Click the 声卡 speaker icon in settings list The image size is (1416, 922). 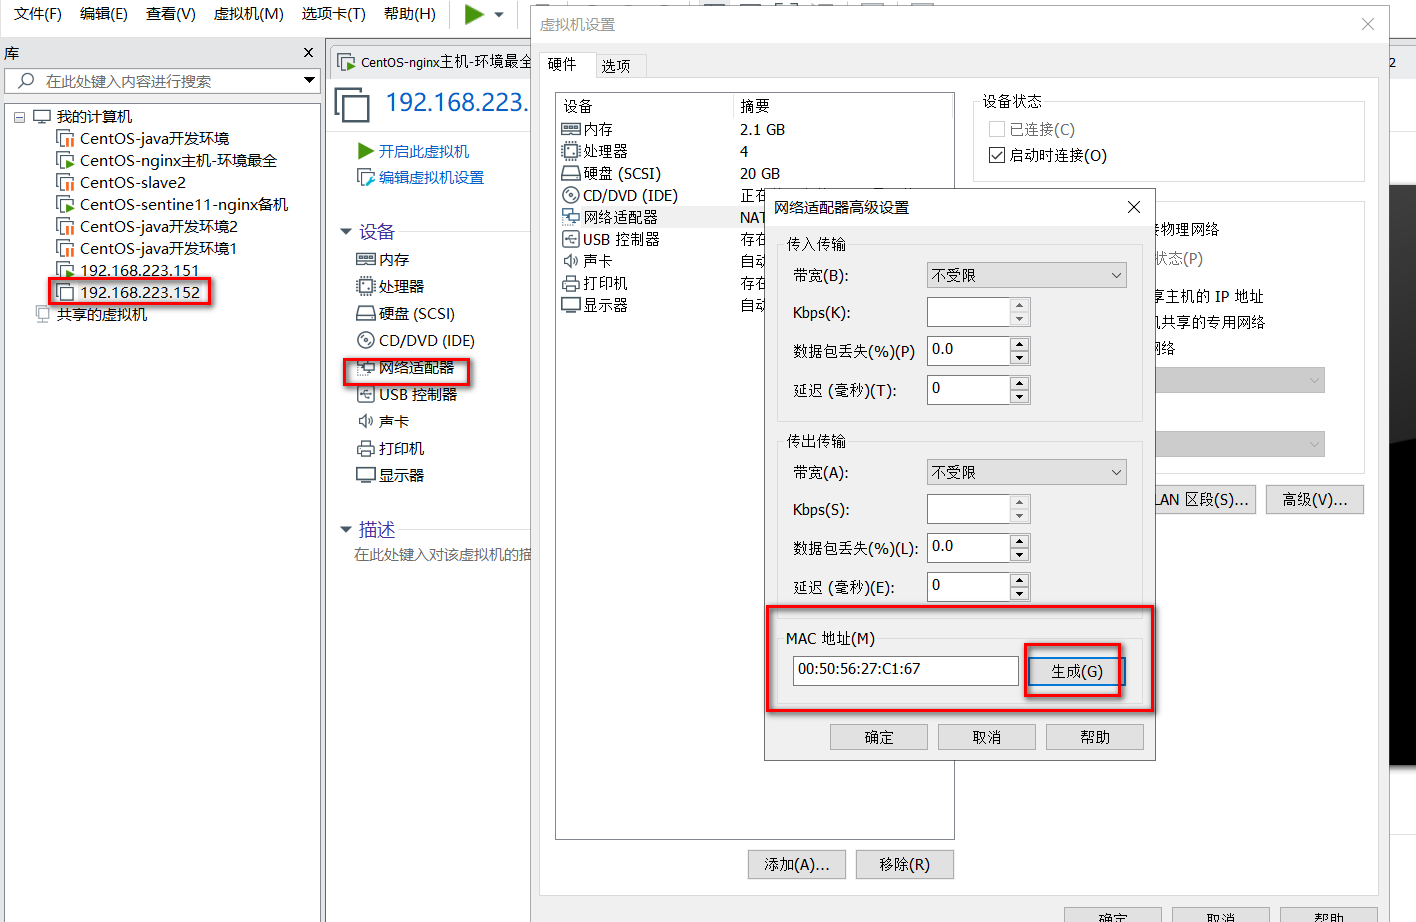tap(571, 261)
